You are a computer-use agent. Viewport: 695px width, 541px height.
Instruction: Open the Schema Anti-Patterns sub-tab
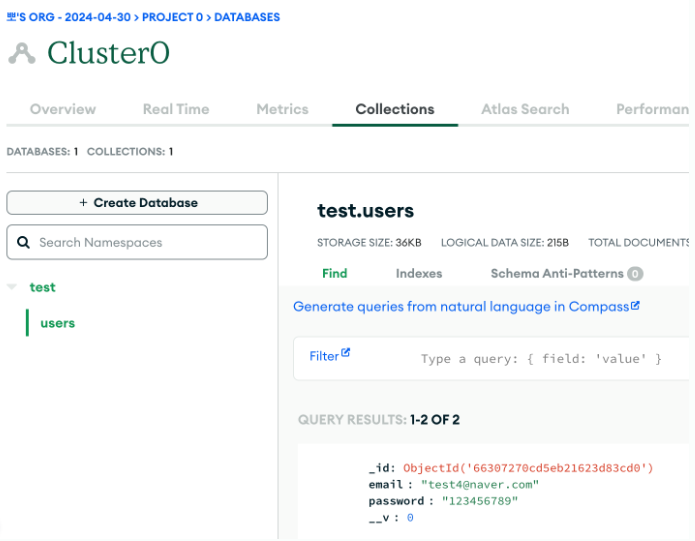tap(557, 273)
